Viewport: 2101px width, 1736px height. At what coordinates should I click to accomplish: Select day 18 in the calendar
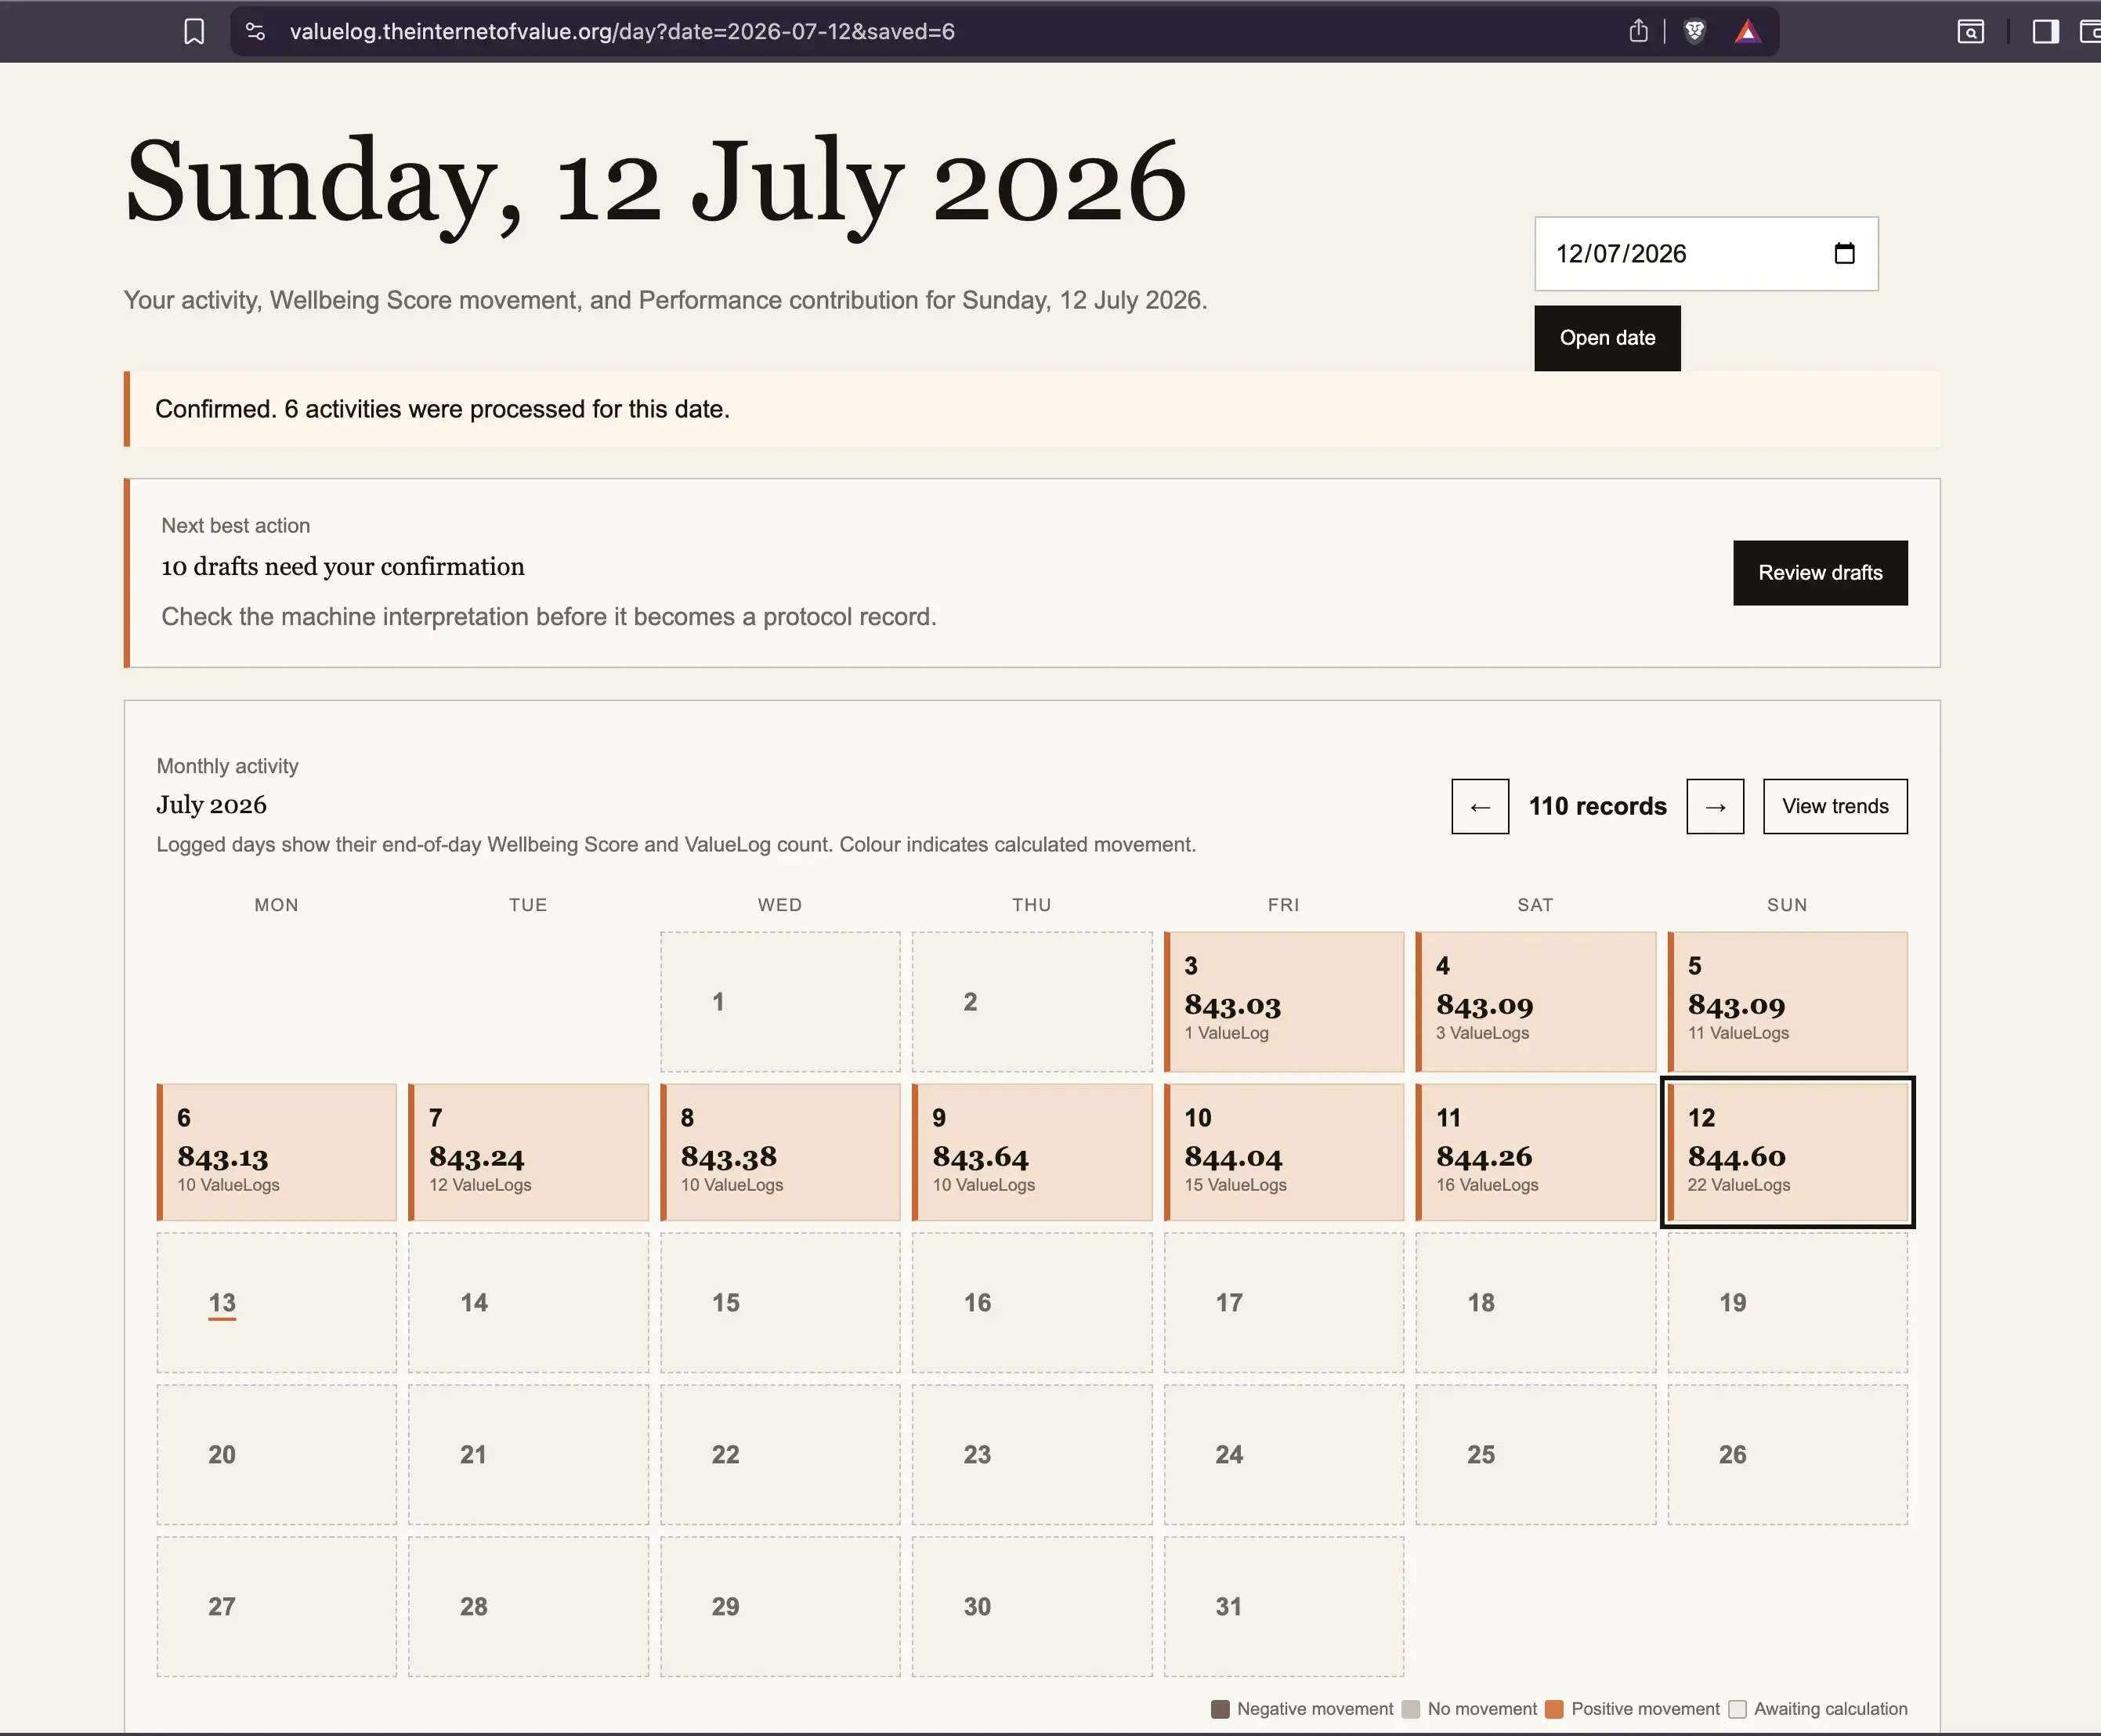pyautogui.click(x=1535, y=1303)
